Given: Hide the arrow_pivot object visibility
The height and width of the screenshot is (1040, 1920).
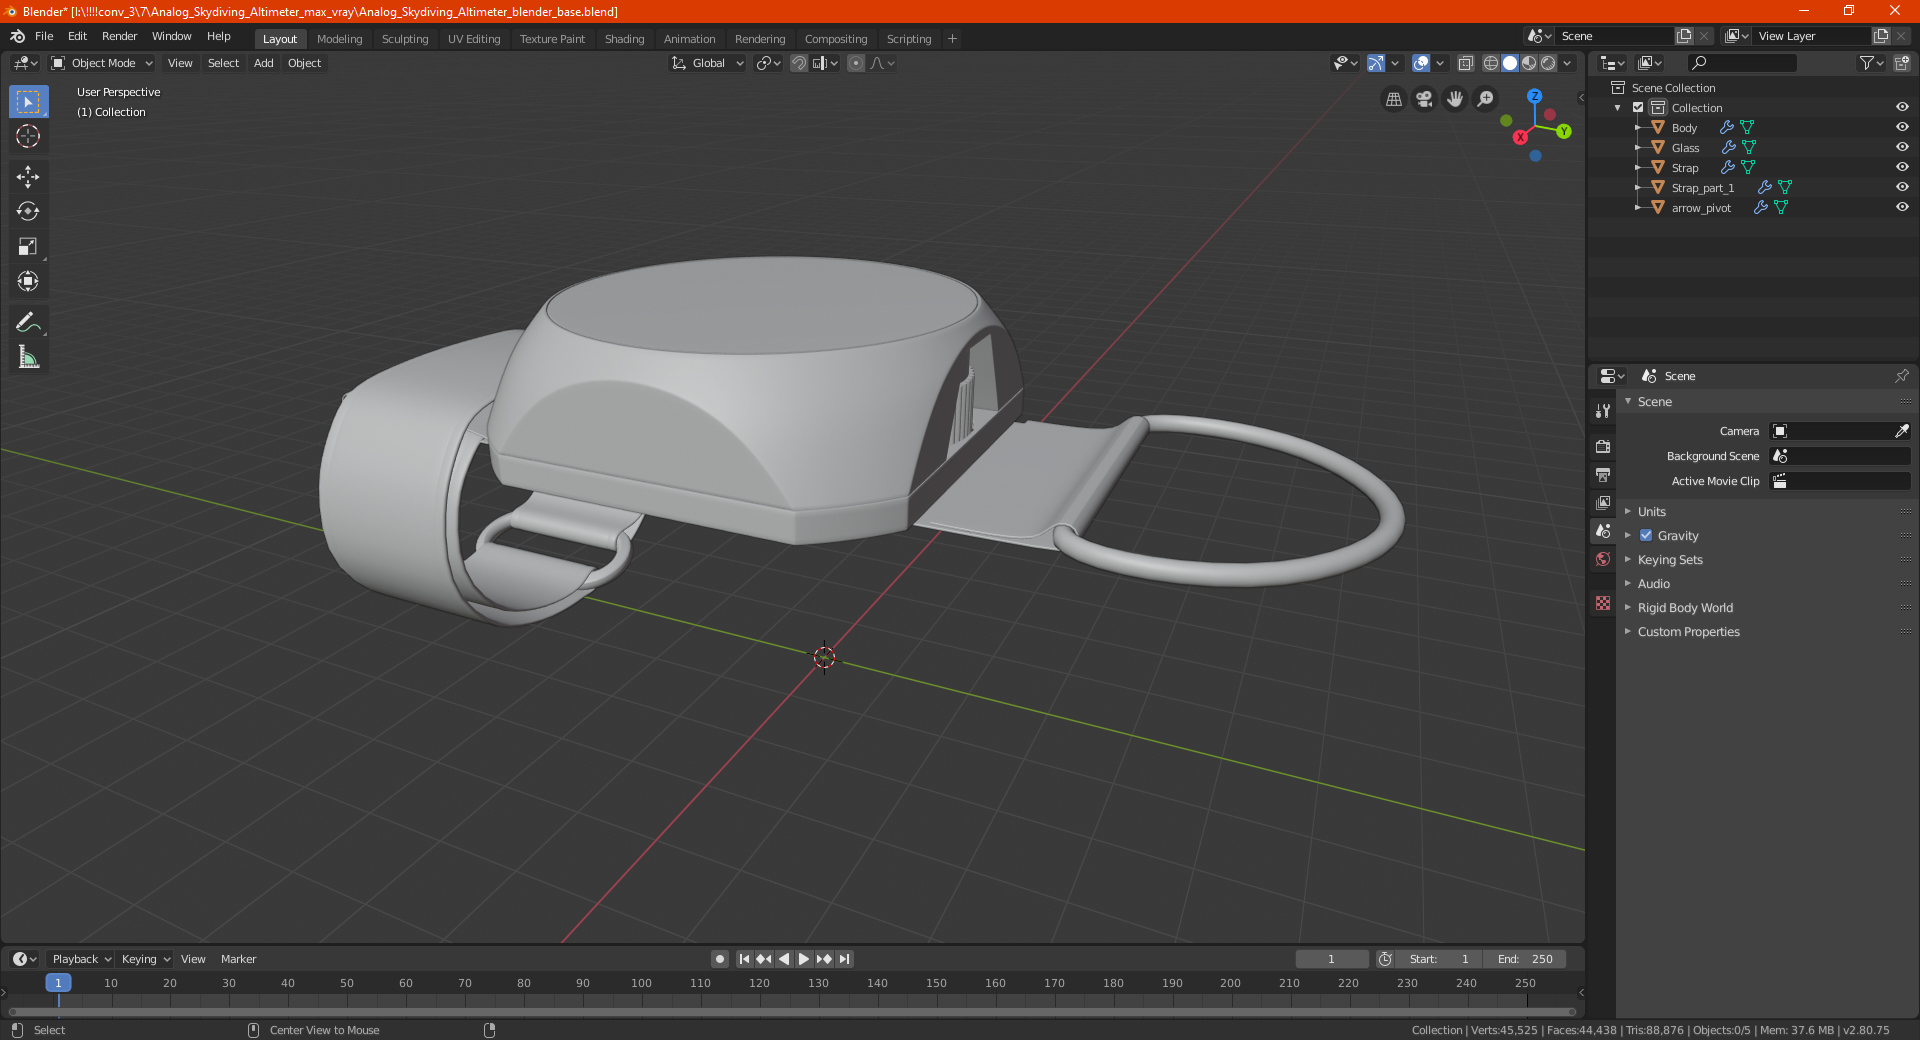Looking at the screenshot, I should [x=1902, y=207].
